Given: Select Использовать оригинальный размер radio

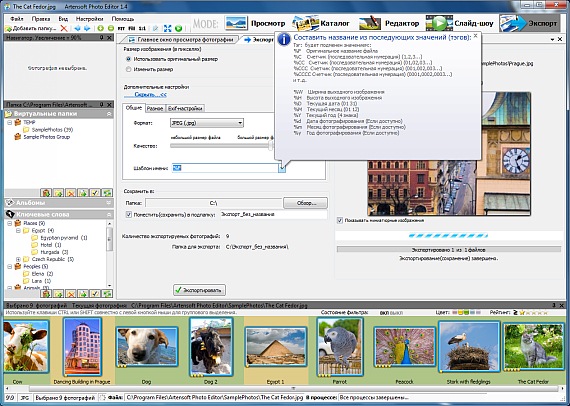Looking at the screenshot, I should point(128,59).
